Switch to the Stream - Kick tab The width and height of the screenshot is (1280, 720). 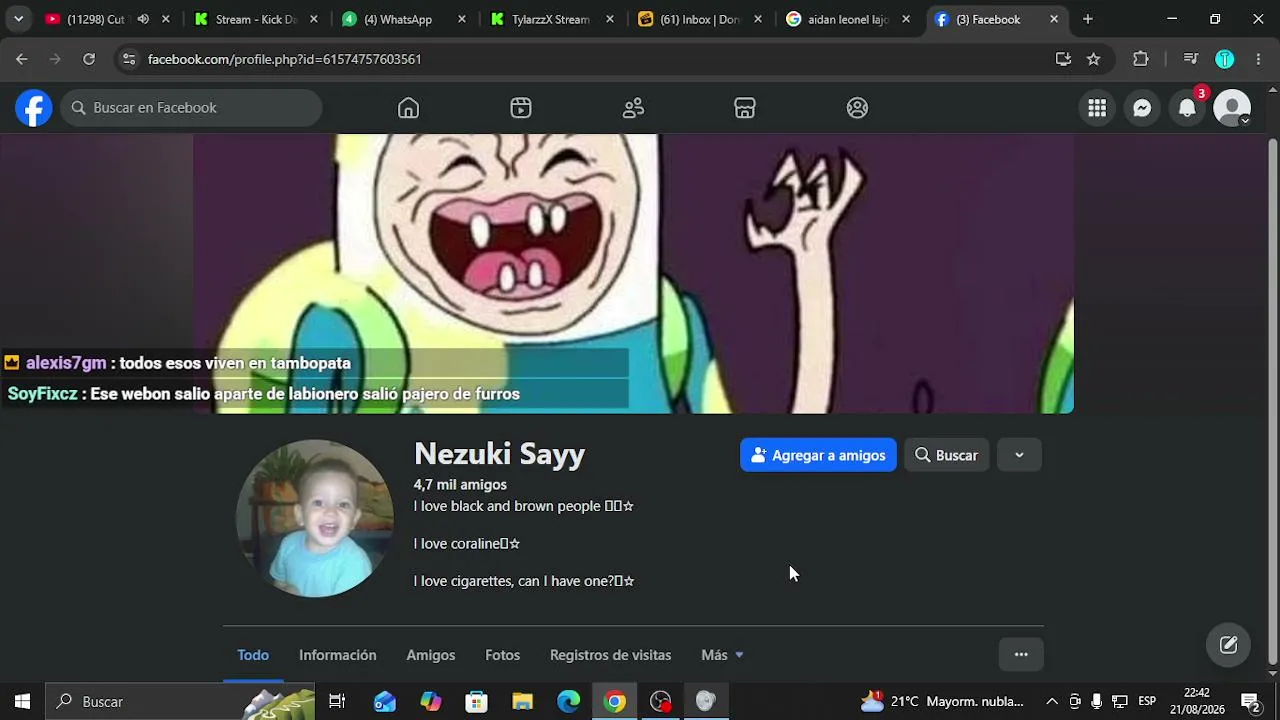(x=256, y=19)
